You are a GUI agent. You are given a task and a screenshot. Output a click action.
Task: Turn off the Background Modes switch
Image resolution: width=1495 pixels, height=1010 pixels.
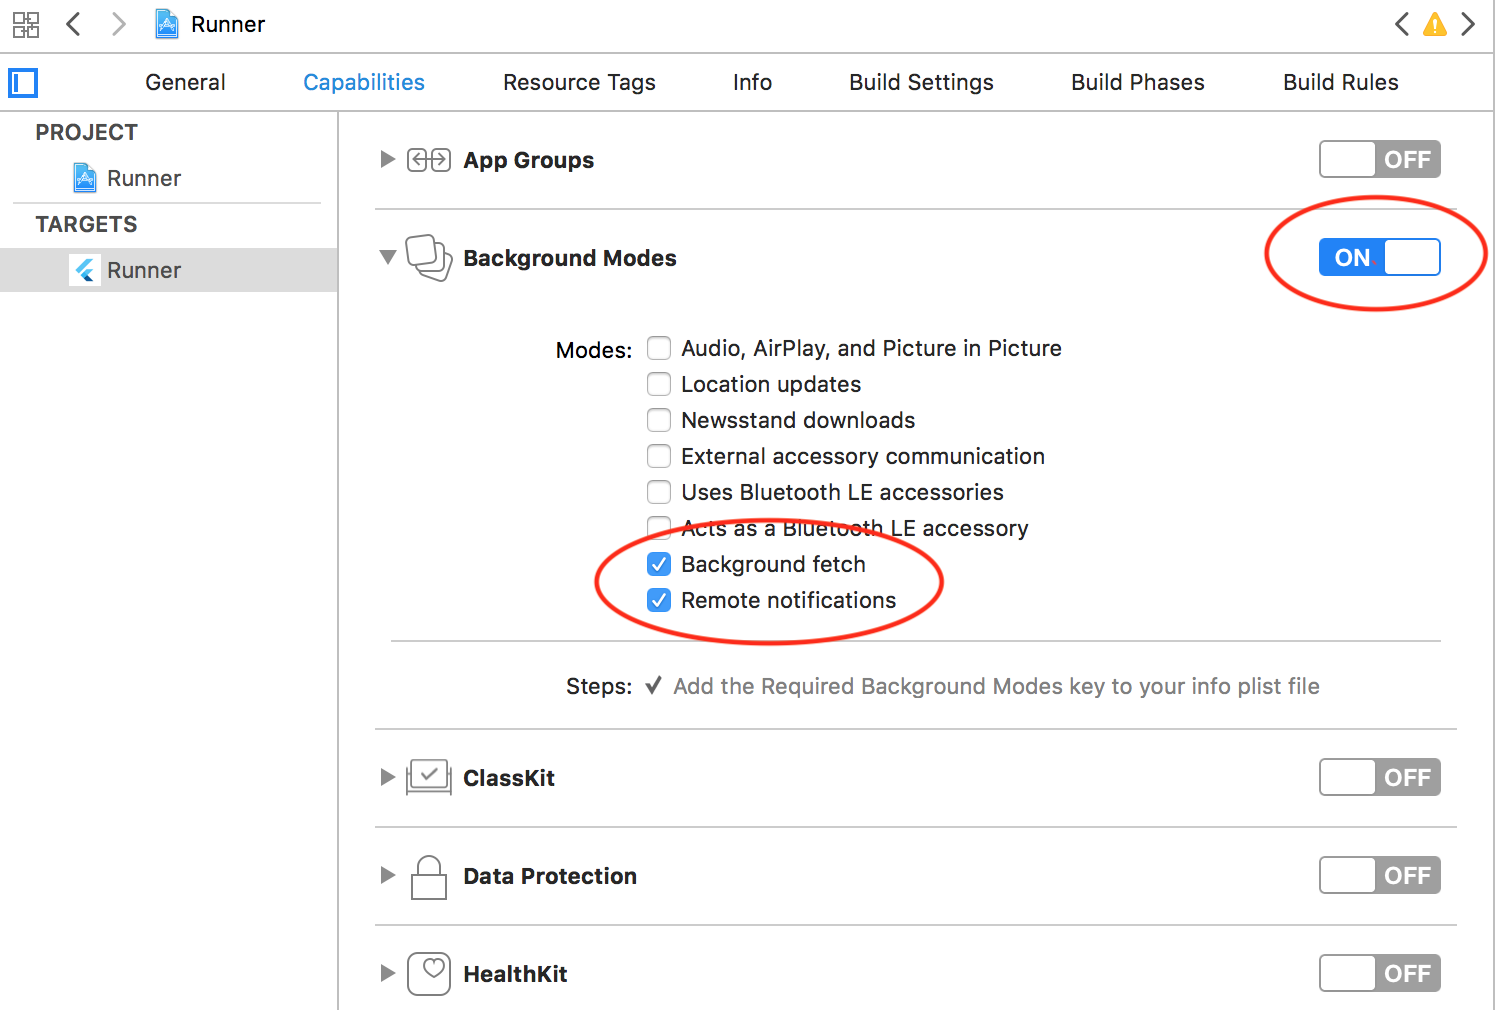(1379, 258)
